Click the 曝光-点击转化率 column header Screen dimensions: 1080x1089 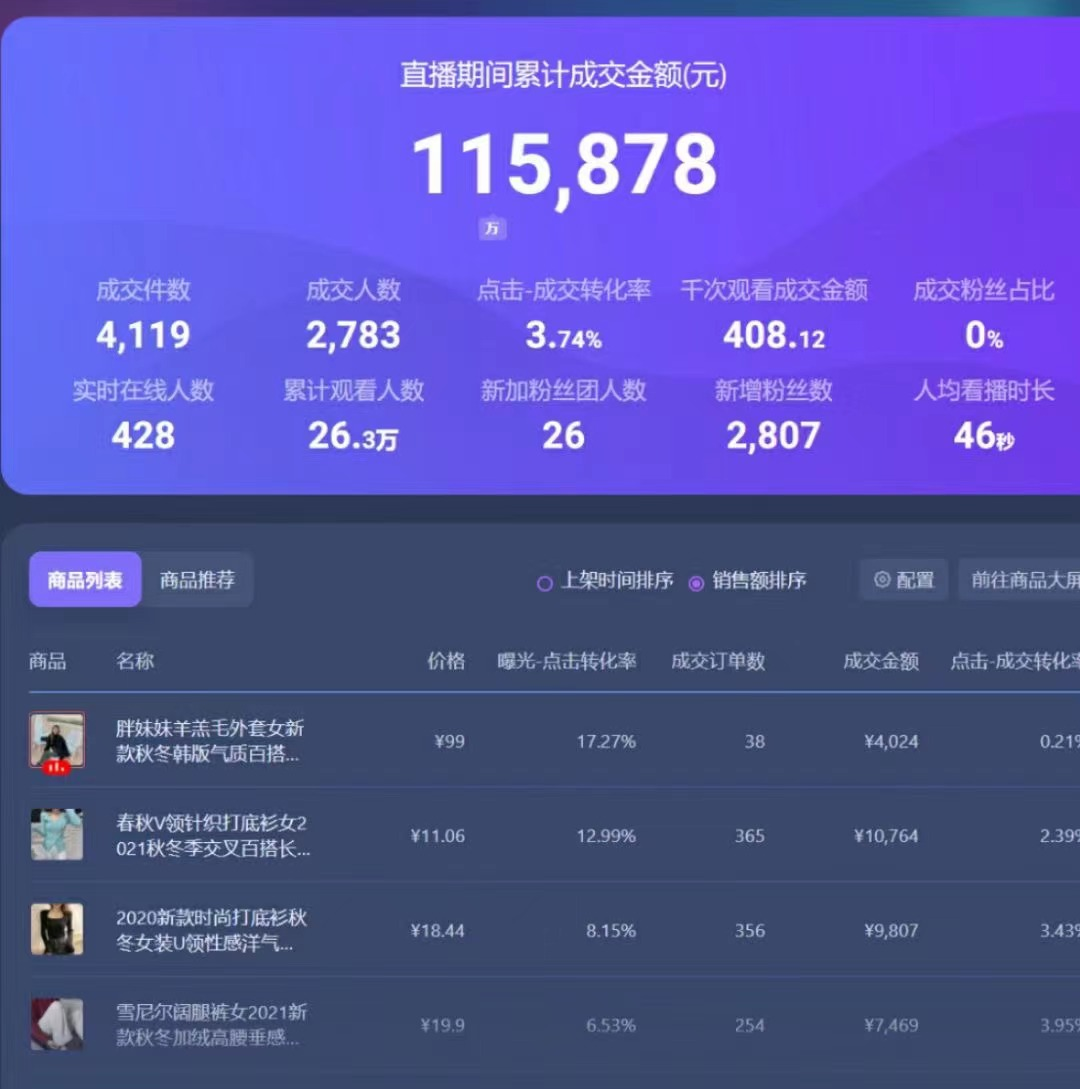567,661
